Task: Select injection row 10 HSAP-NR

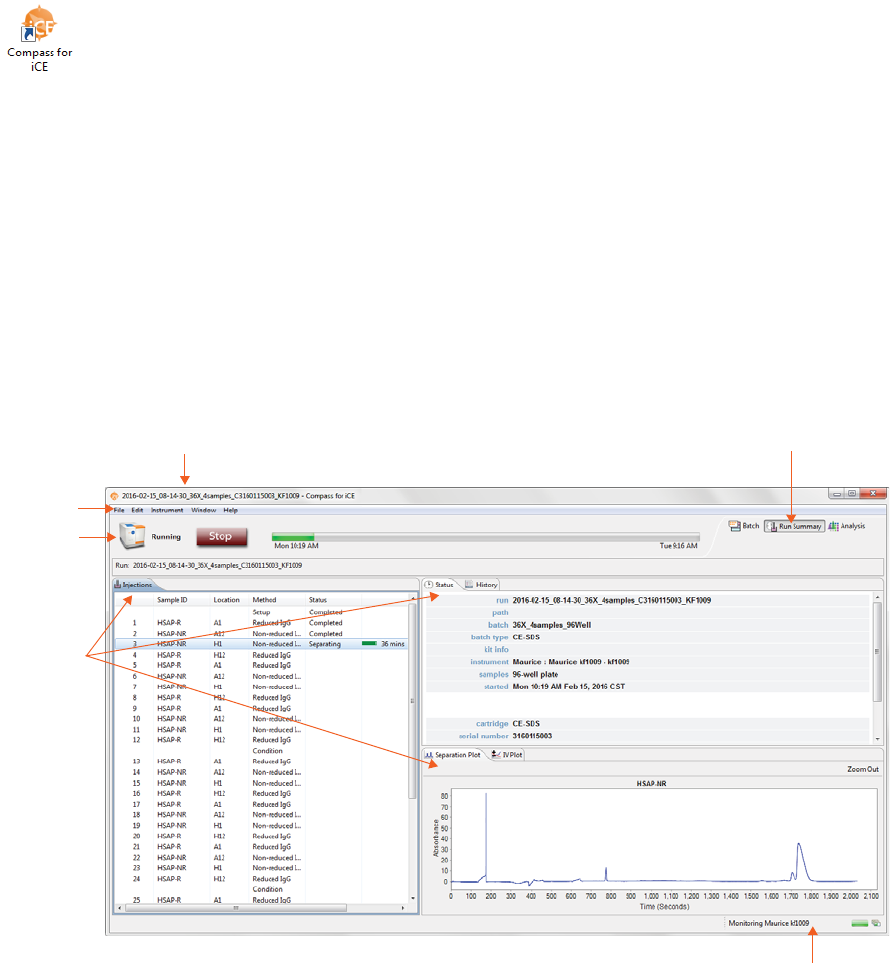Action: [261, 719]
